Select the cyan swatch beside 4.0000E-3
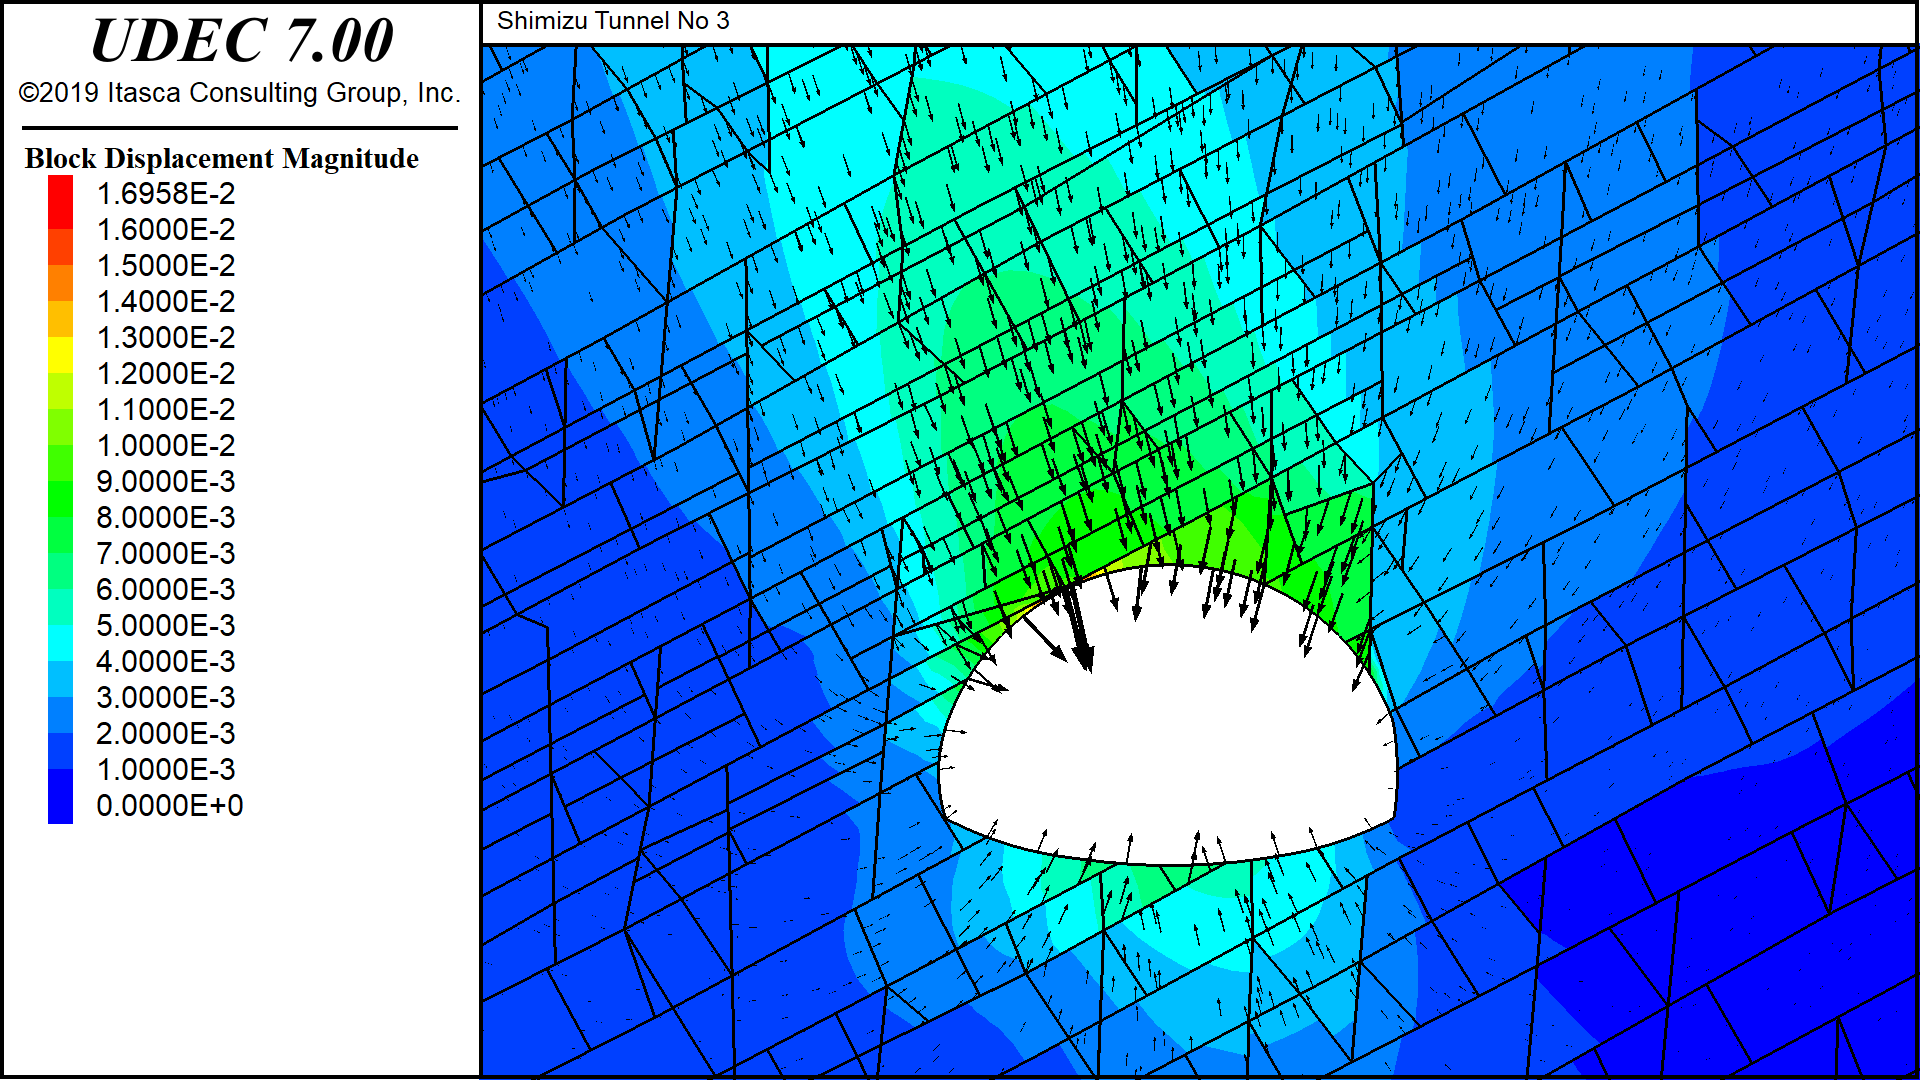 (60, 643)
